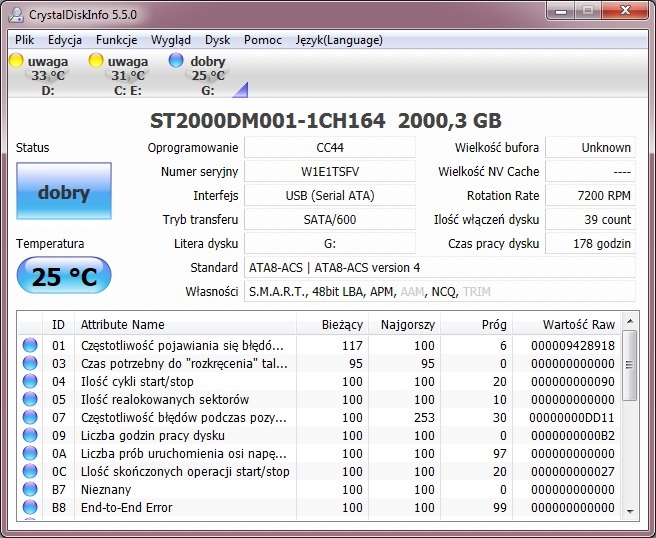Click the buffer size field 'Unknown'

click(x=590, y=147)
